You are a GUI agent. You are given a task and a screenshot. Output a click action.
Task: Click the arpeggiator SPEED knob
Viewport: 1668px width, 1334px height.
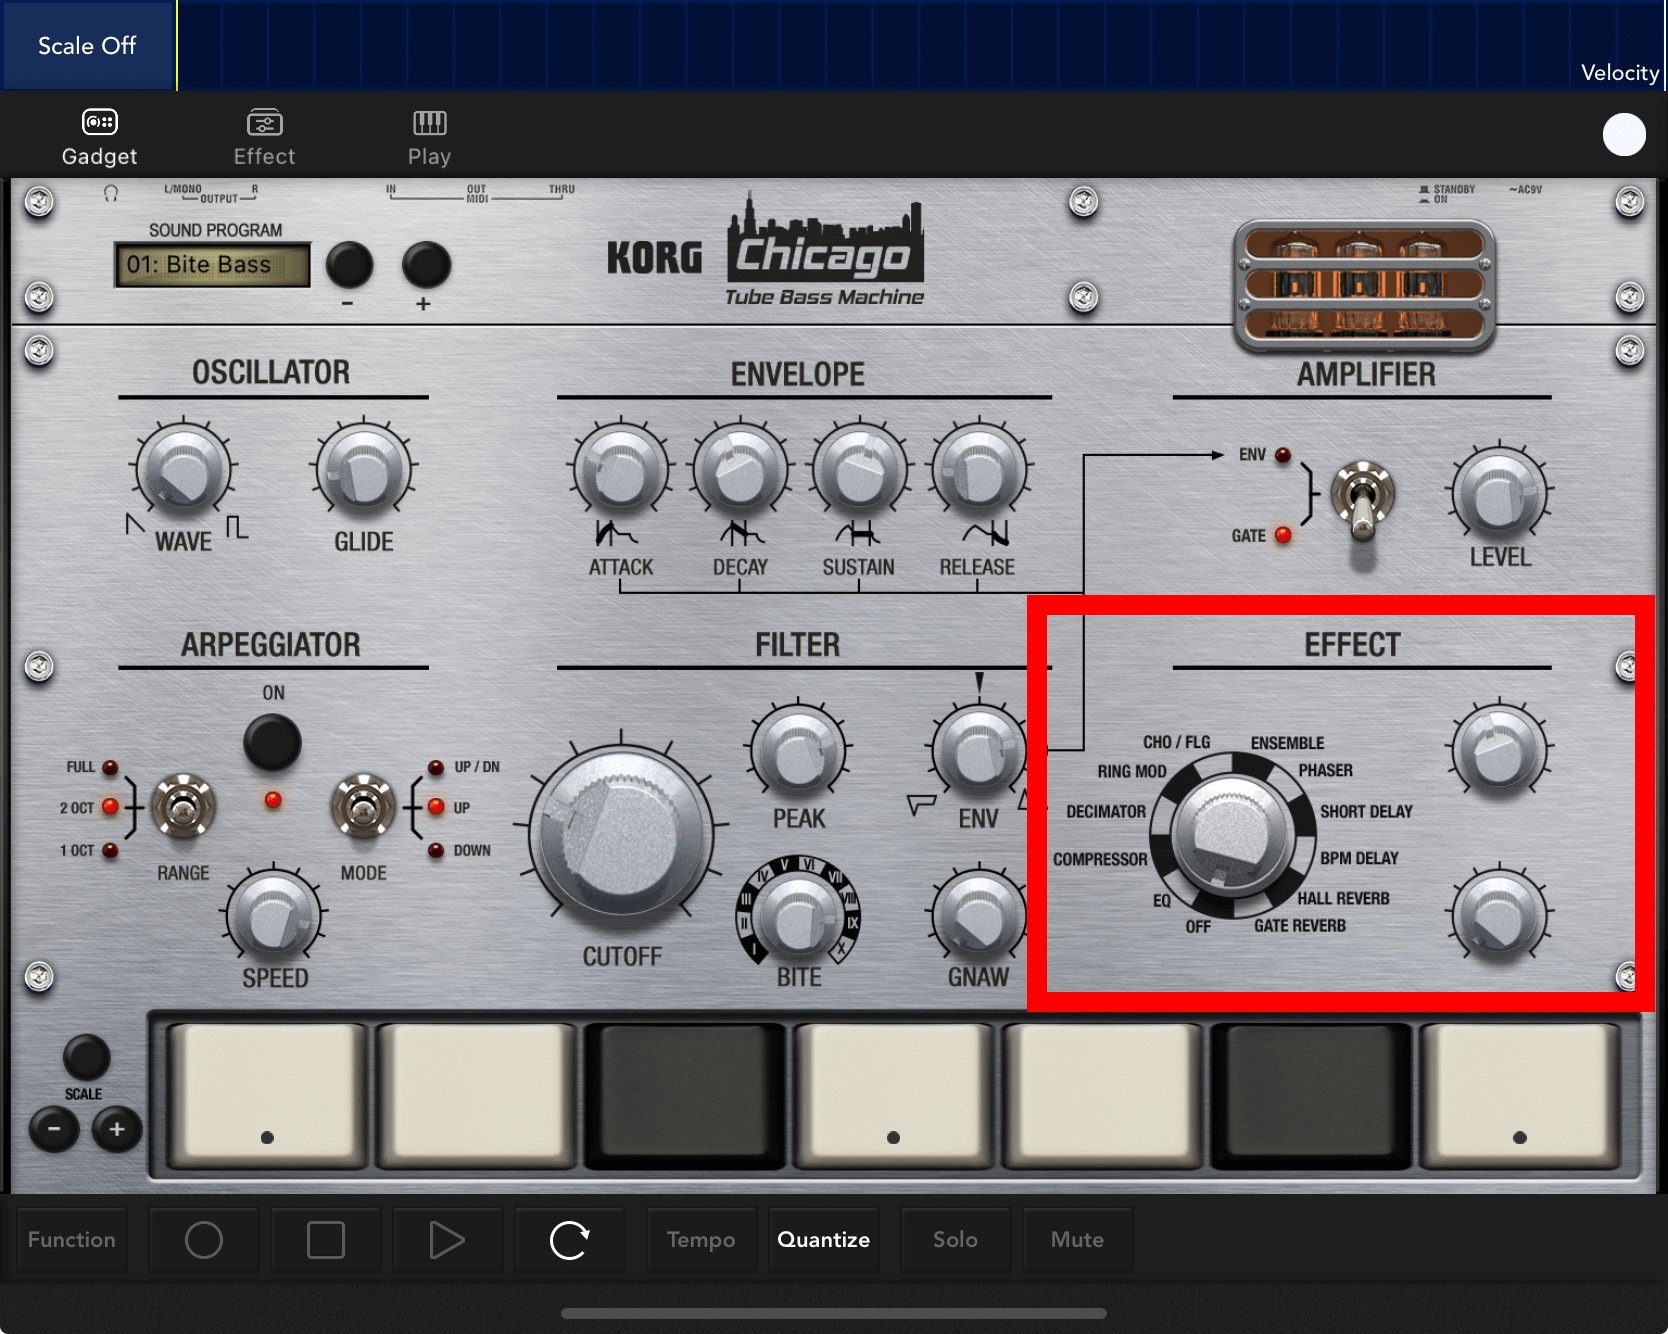tap(274, 916)
